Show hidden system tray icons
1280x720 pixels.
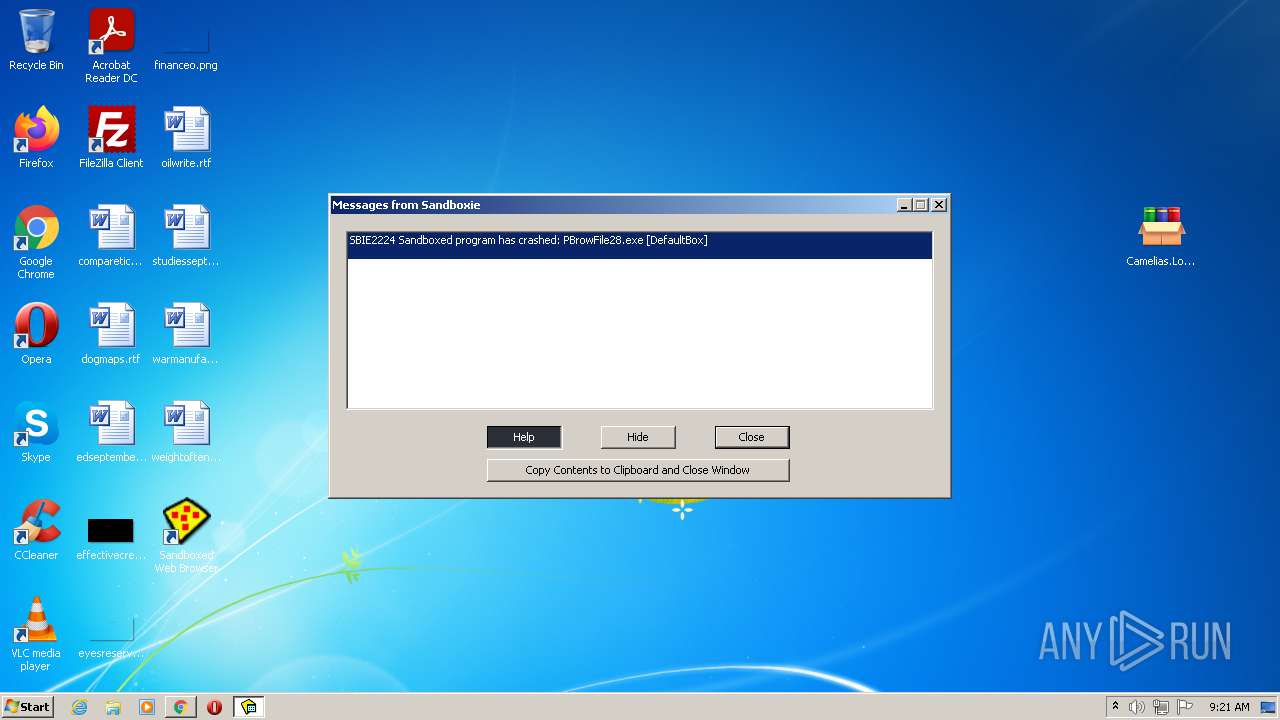click(1115, 707)
